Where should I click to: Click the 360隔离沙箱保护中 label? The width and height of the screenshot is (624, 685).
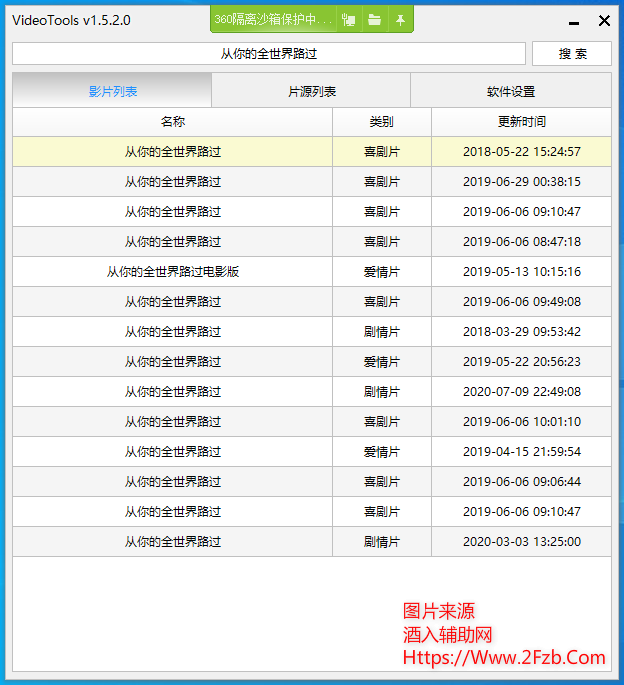tap(273, 19)
